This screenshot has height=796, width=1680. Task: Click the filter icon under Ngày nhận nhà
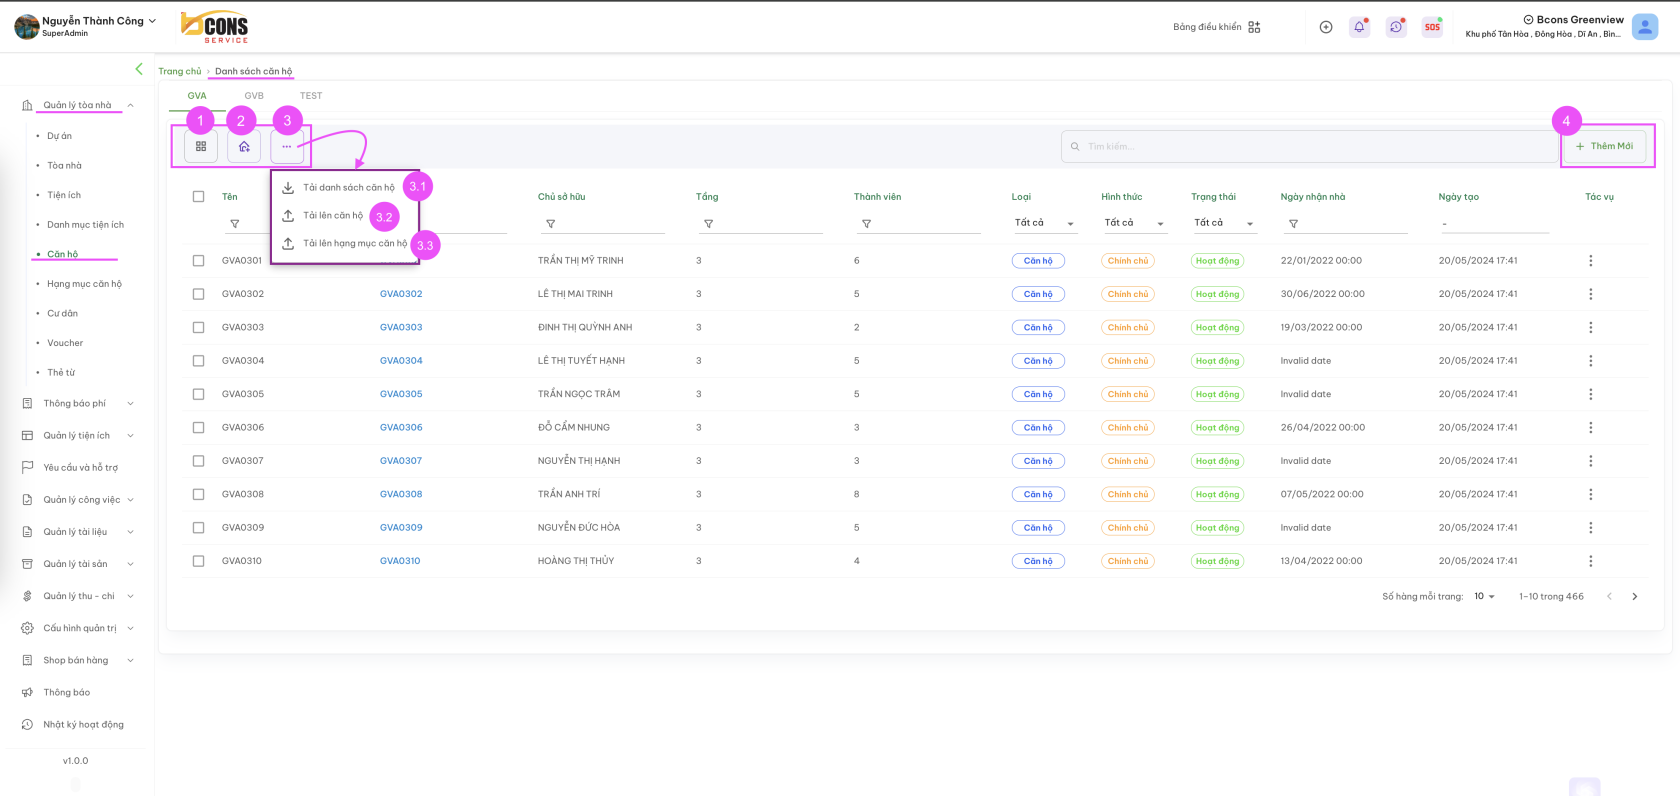1293,224
